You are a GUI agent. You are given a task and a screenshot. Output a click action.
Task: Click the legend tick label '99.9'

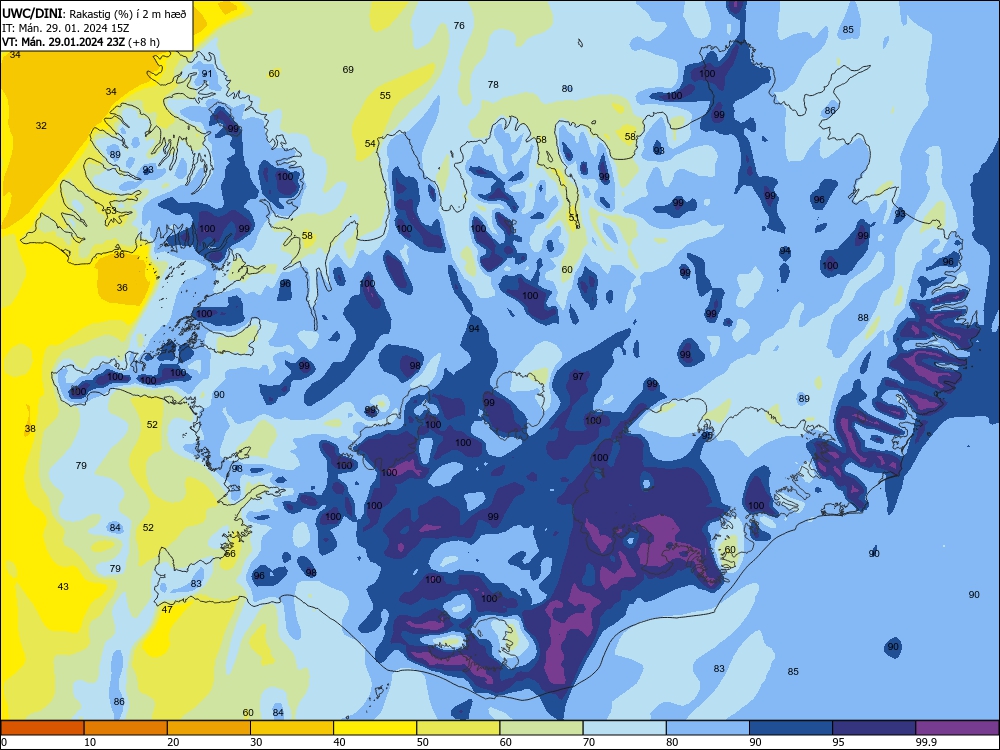[926, 742]
